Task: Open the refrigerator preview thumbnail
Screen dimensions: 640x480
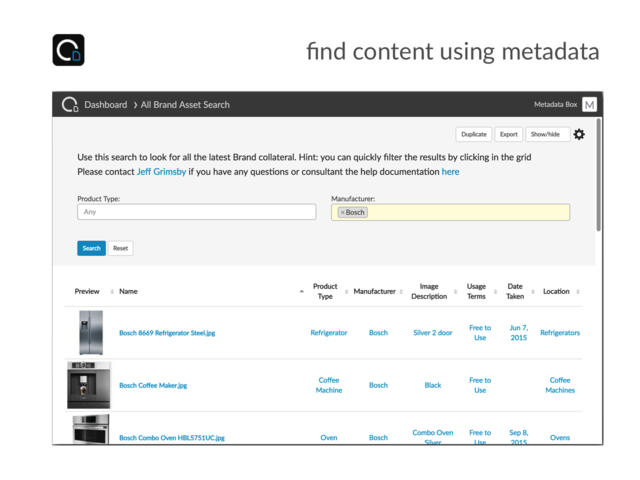Action: 91,333
